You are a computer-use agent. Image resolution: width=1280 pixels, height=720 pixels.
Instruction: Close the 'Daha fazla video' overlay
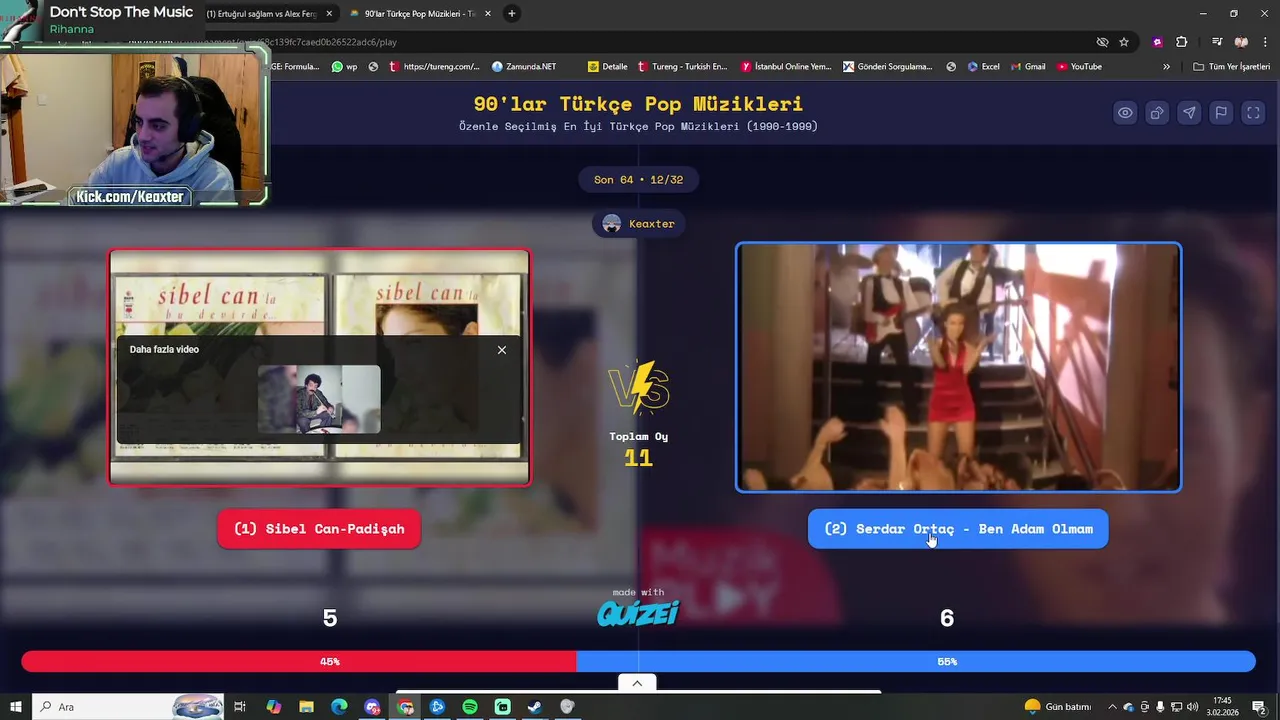(502, 350)
